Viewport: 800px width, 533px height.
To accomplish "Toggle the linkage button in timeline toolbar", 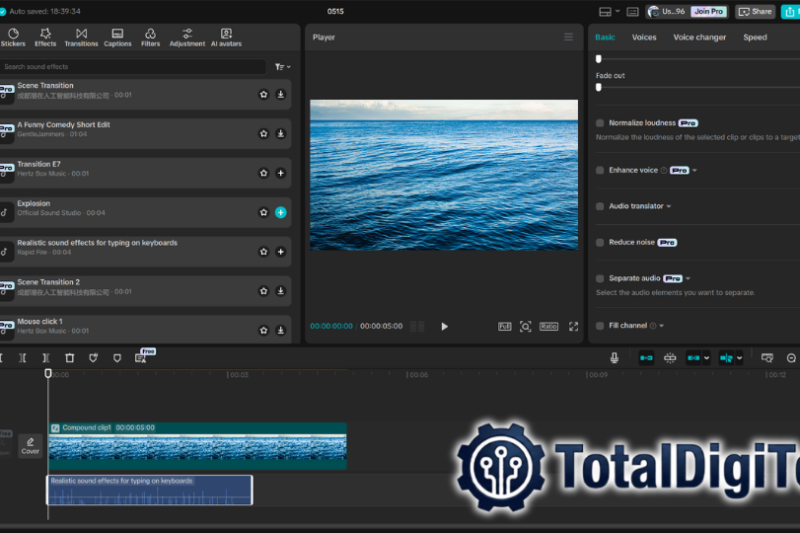I will tap(693, 358).
